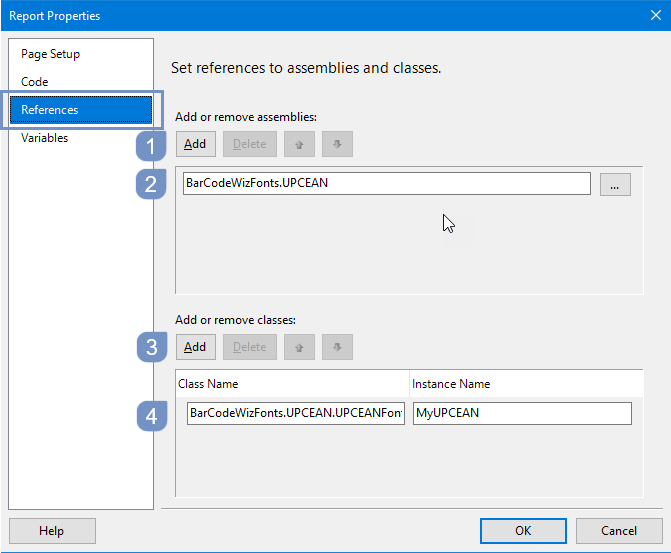The image size is (671, 553).
Task: Close the Report Properties window
Action: pos(656,15)
